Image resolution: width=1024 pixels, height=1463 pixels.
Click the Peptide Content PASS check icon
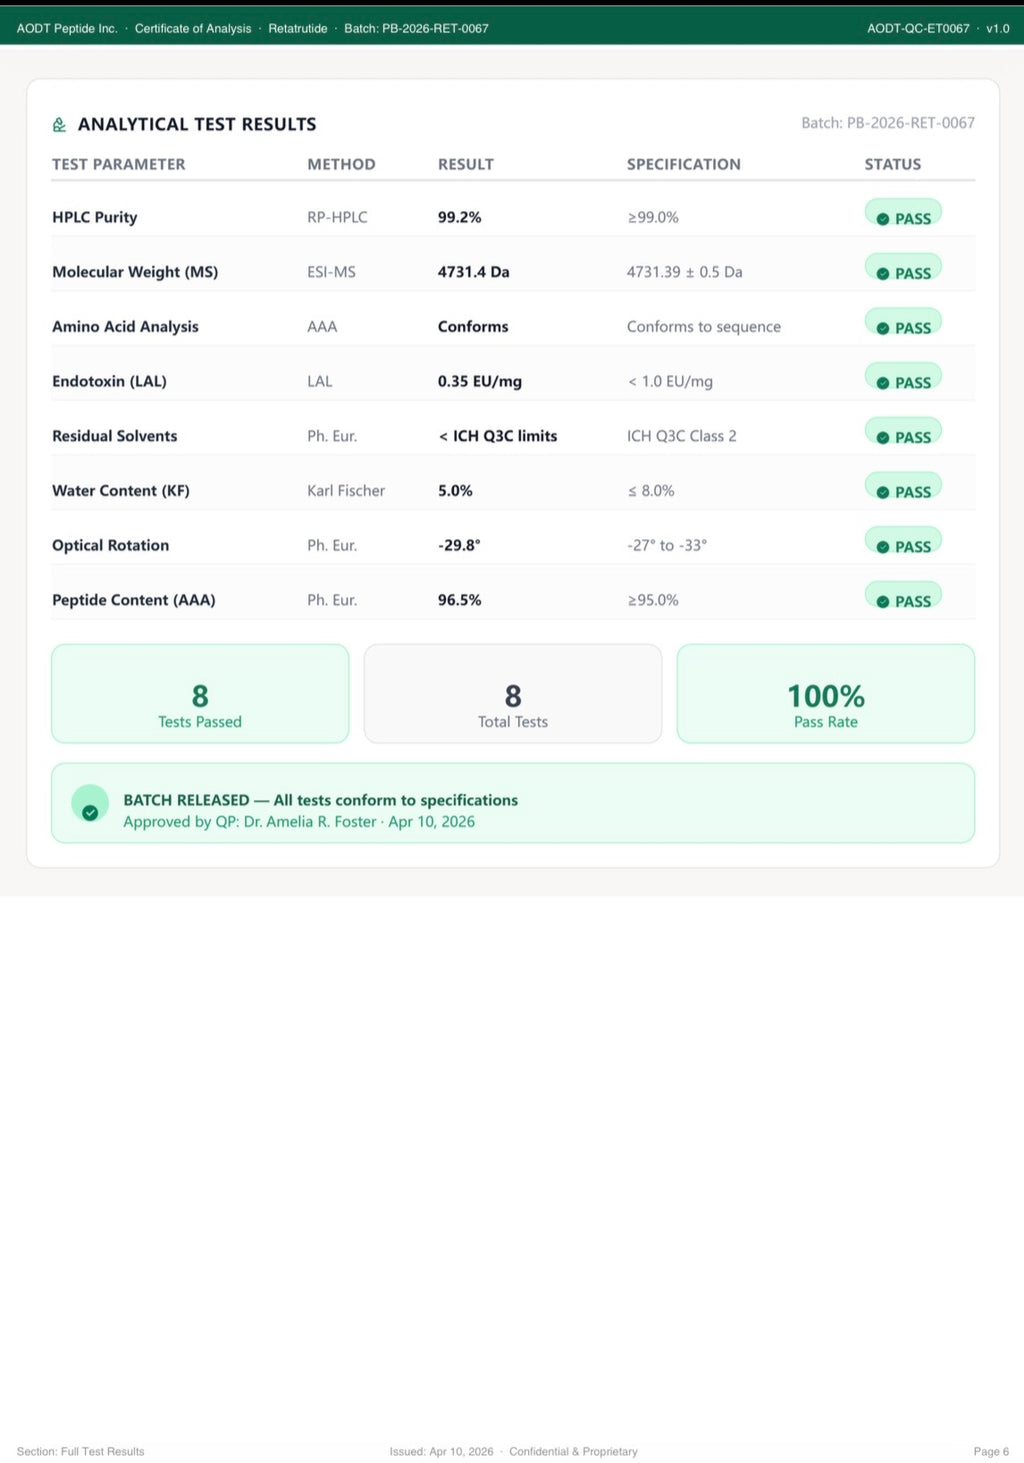pos(883,602)
